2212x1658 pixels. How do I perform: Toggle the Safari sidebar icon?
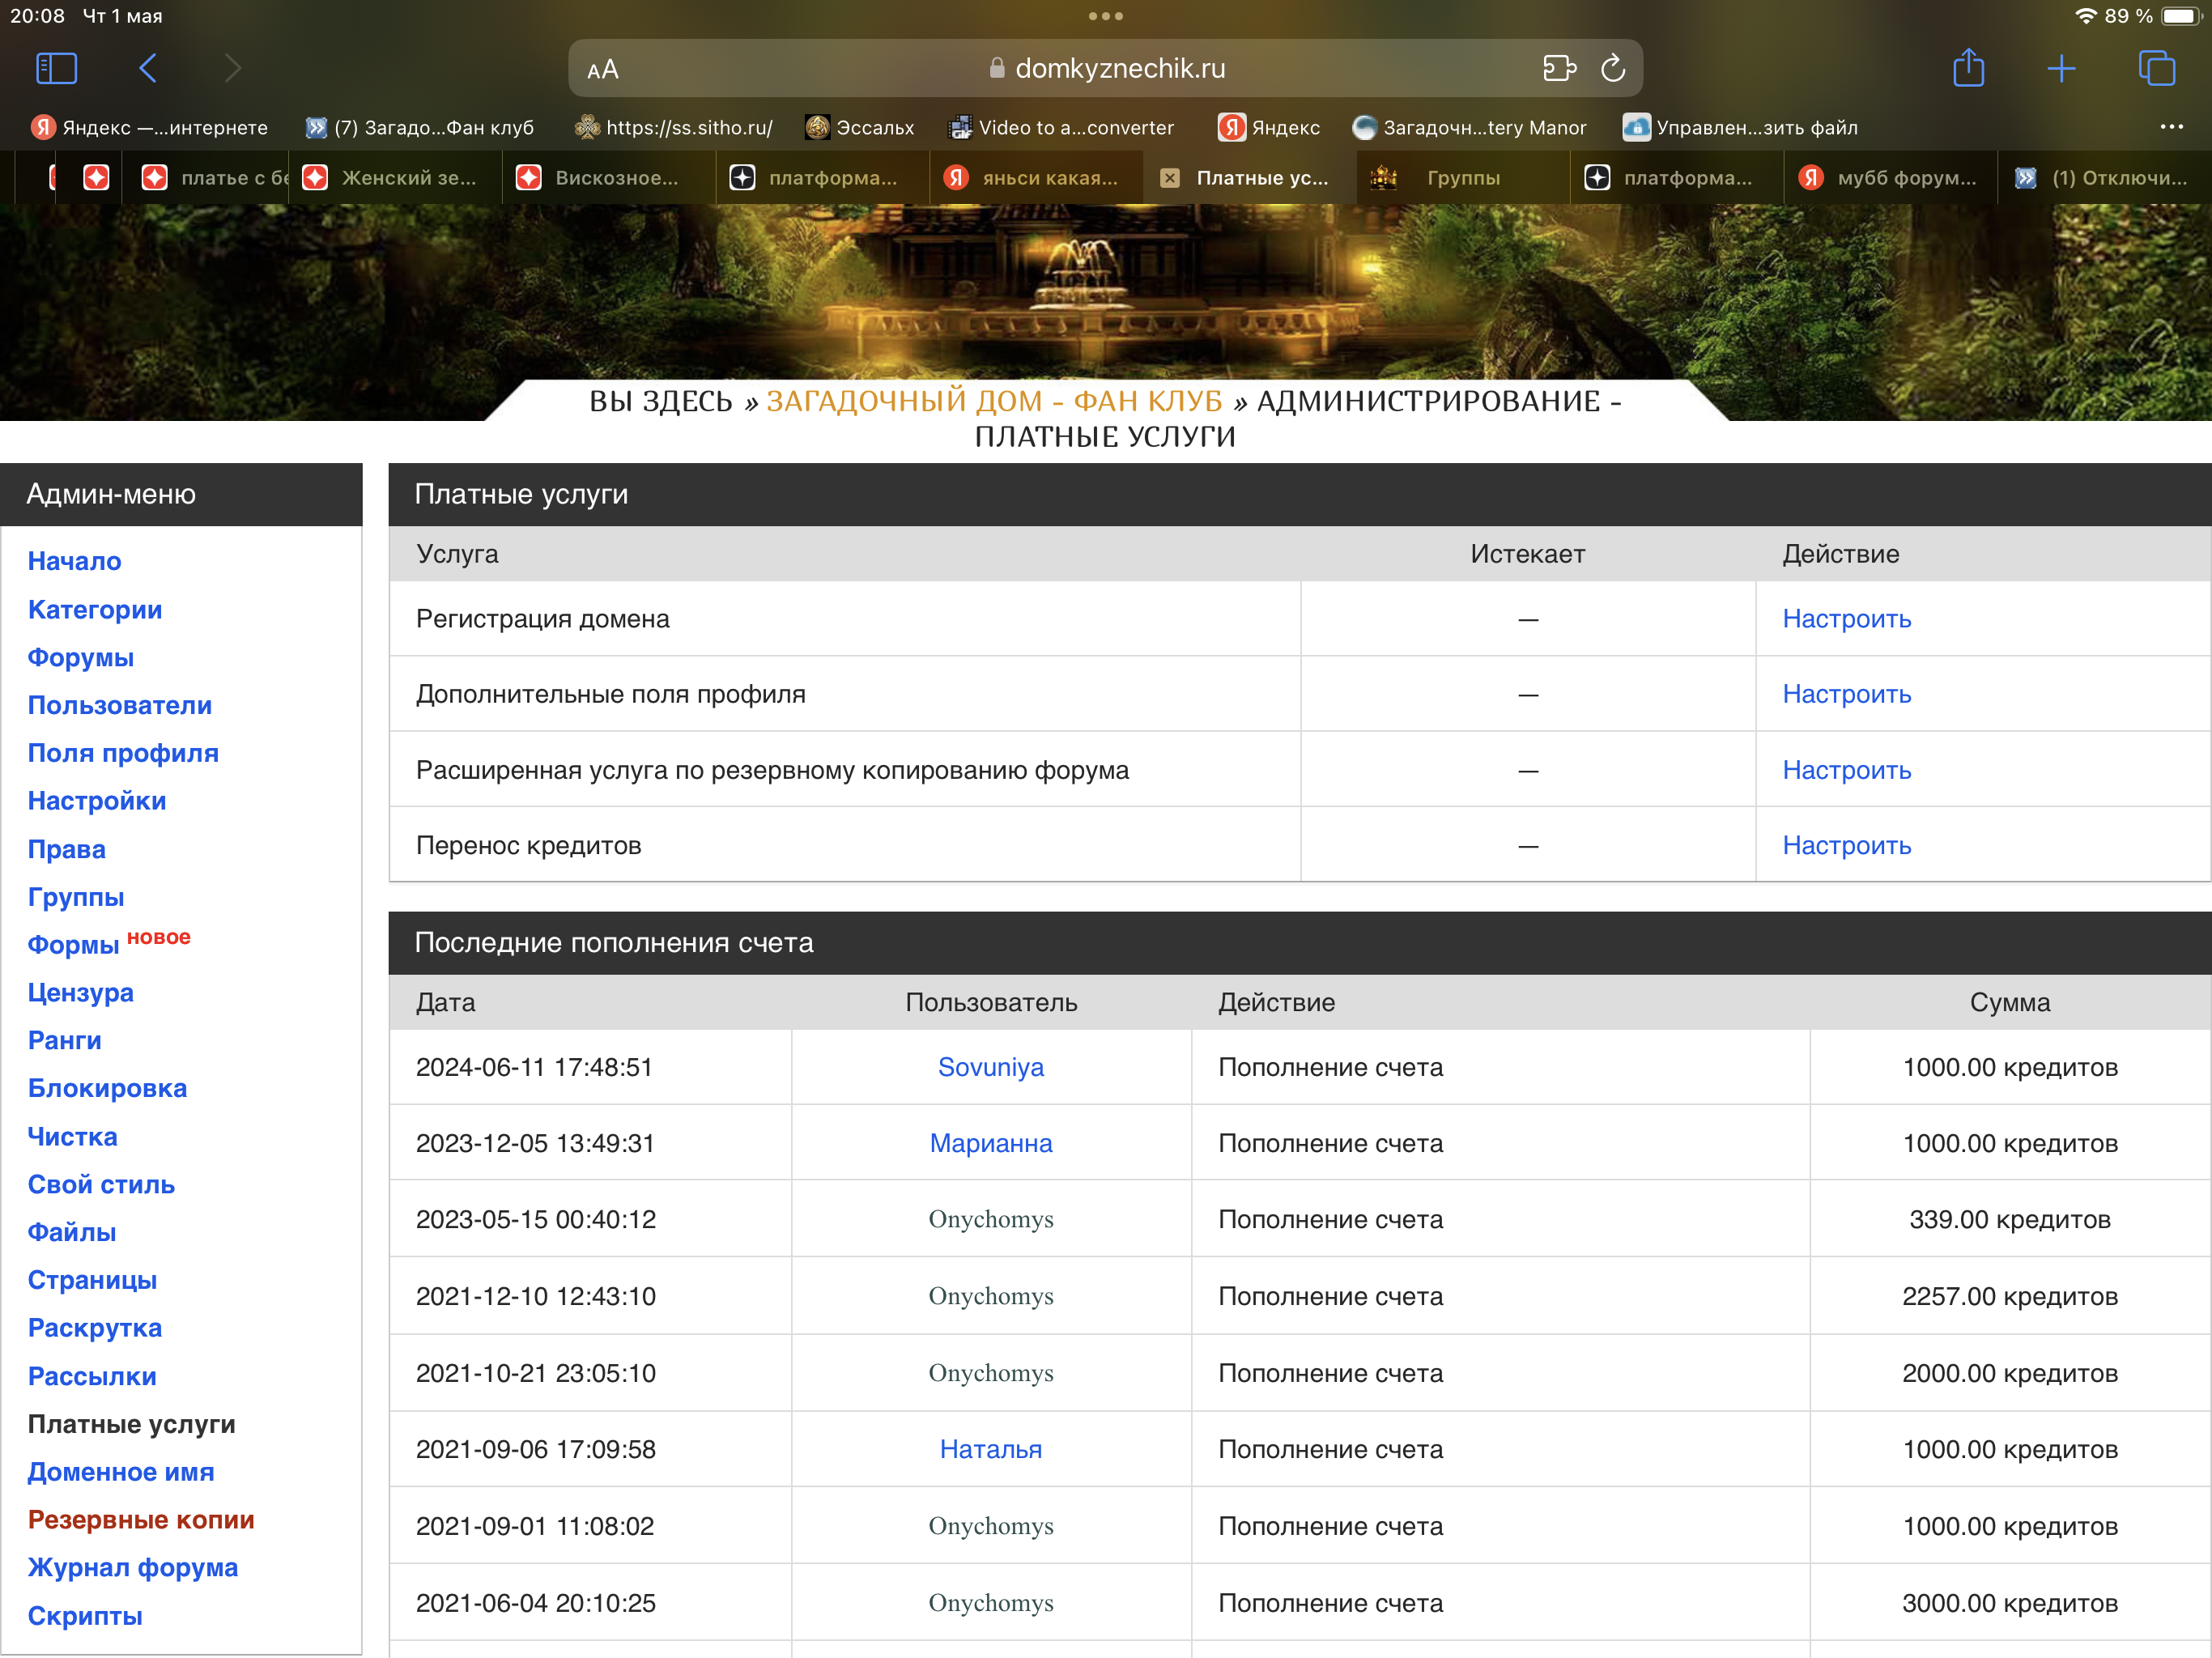(56, 68)
